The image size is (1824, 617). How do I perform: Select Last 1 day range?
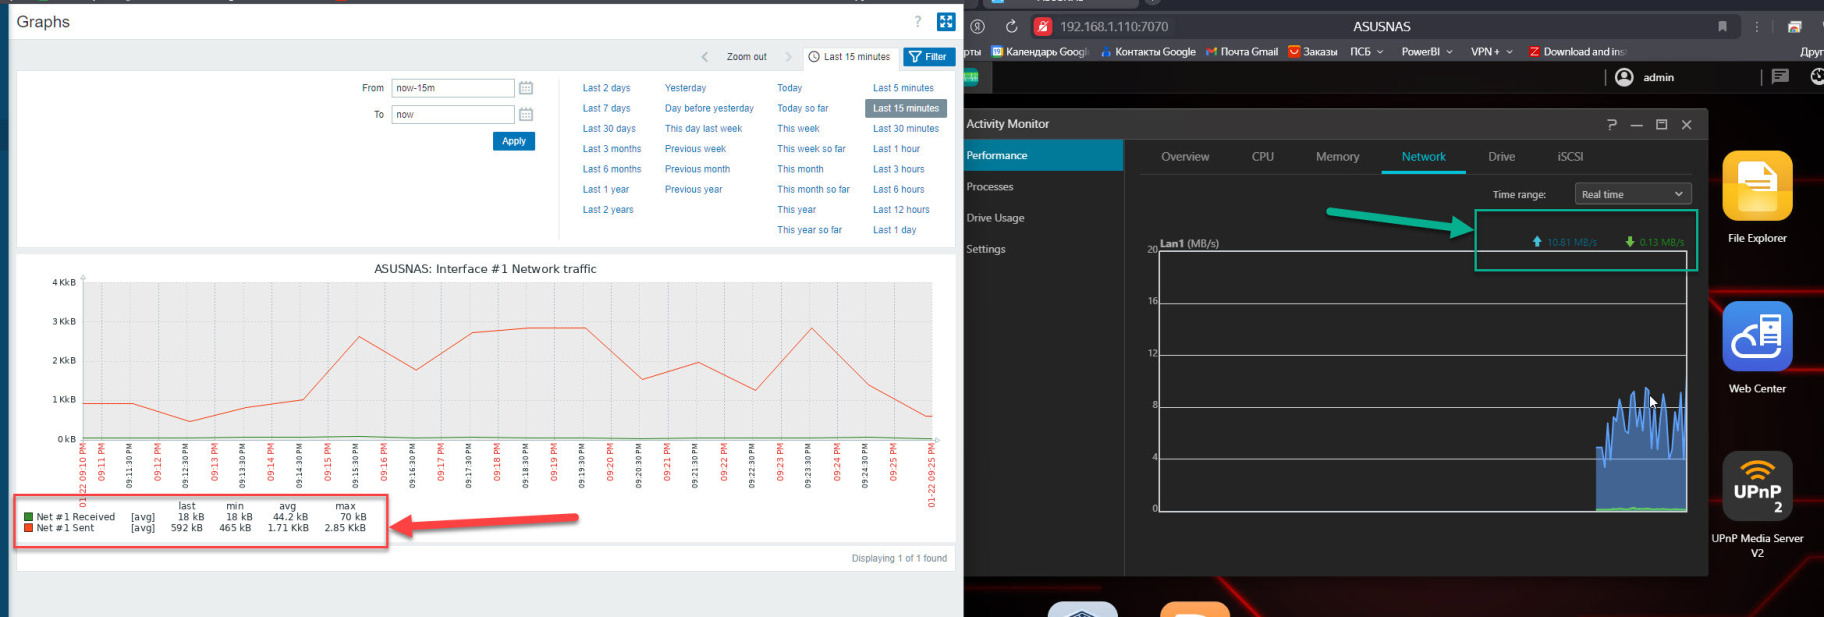coord(894,230)
